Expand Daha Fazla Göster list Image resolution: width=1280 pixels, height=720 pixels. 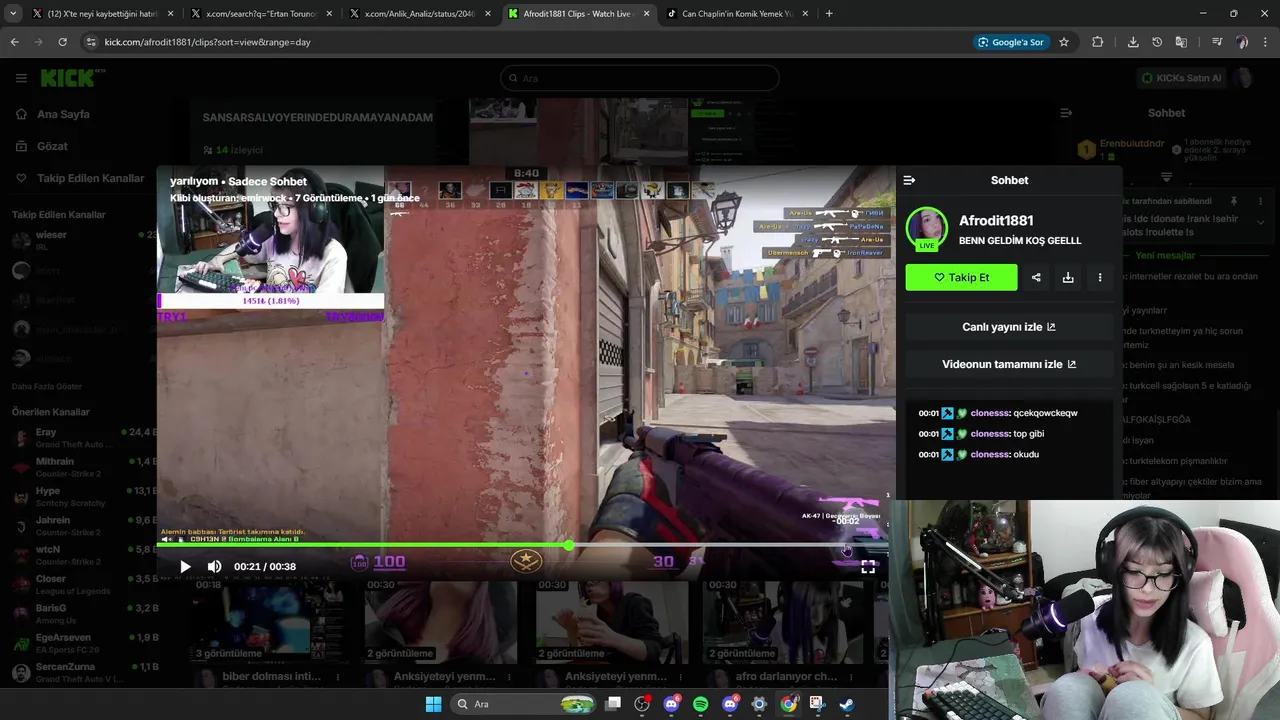click(x=47, y=386)
